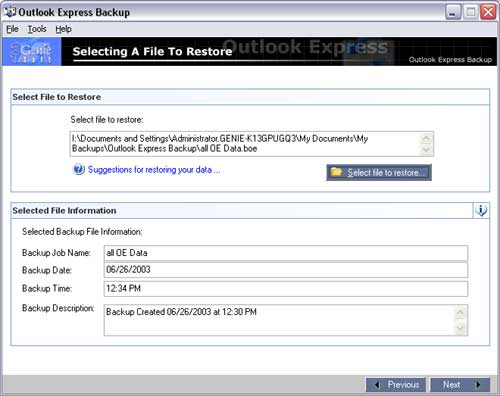Click the Genie-Soft logo in banner
The height and width of the screenshot is (396, 500).
(32, 52)
